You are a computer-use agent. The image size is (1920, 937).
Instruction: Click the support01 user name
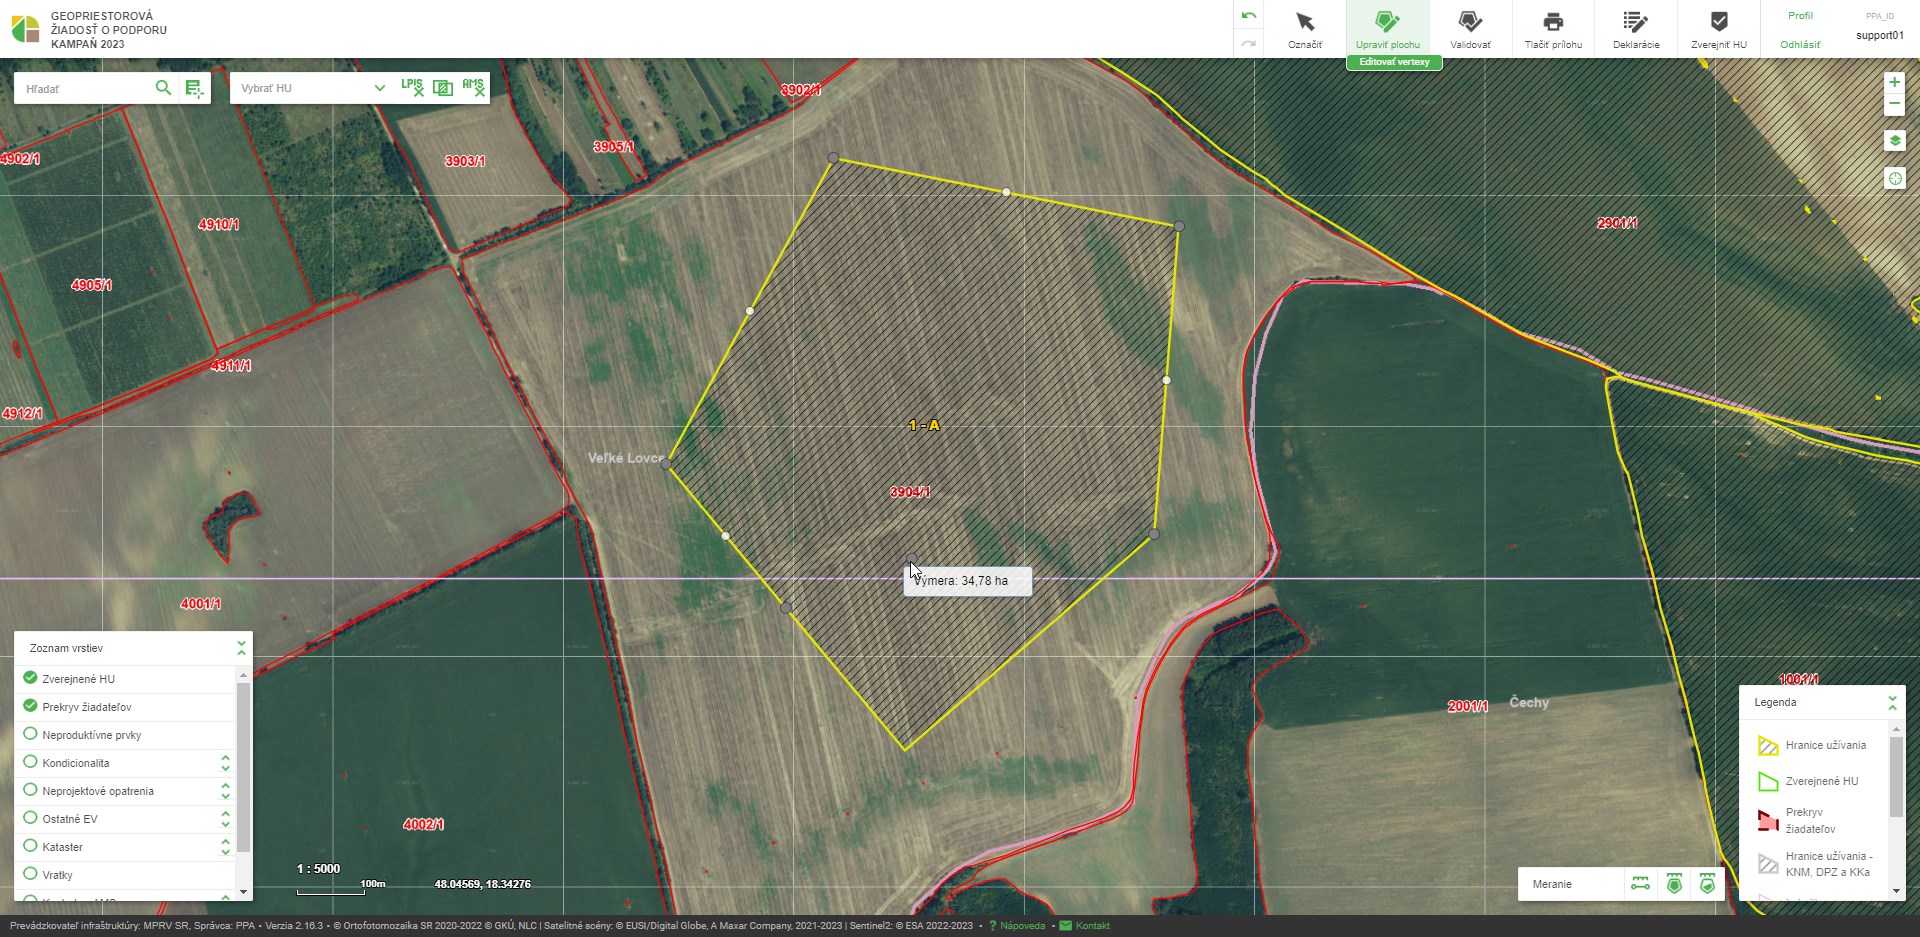tap(1879, 35)
